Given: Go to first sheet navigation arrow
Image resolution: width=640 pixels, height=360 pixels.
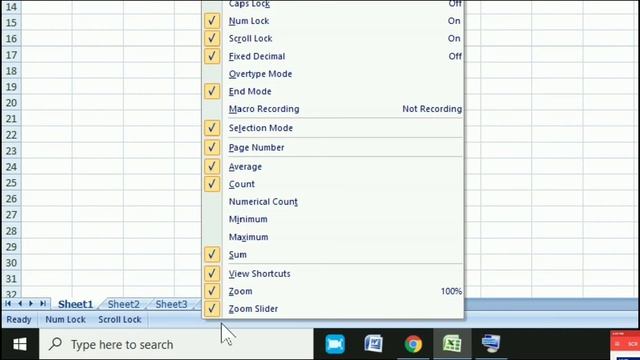Looking at the screenshot, I should point(8,304).
